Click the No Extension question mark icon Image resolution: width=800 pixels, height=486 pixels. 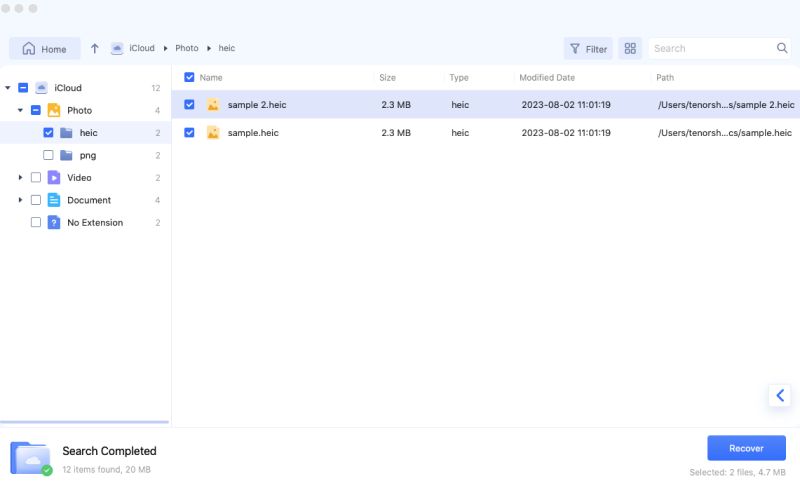point(54,223)
